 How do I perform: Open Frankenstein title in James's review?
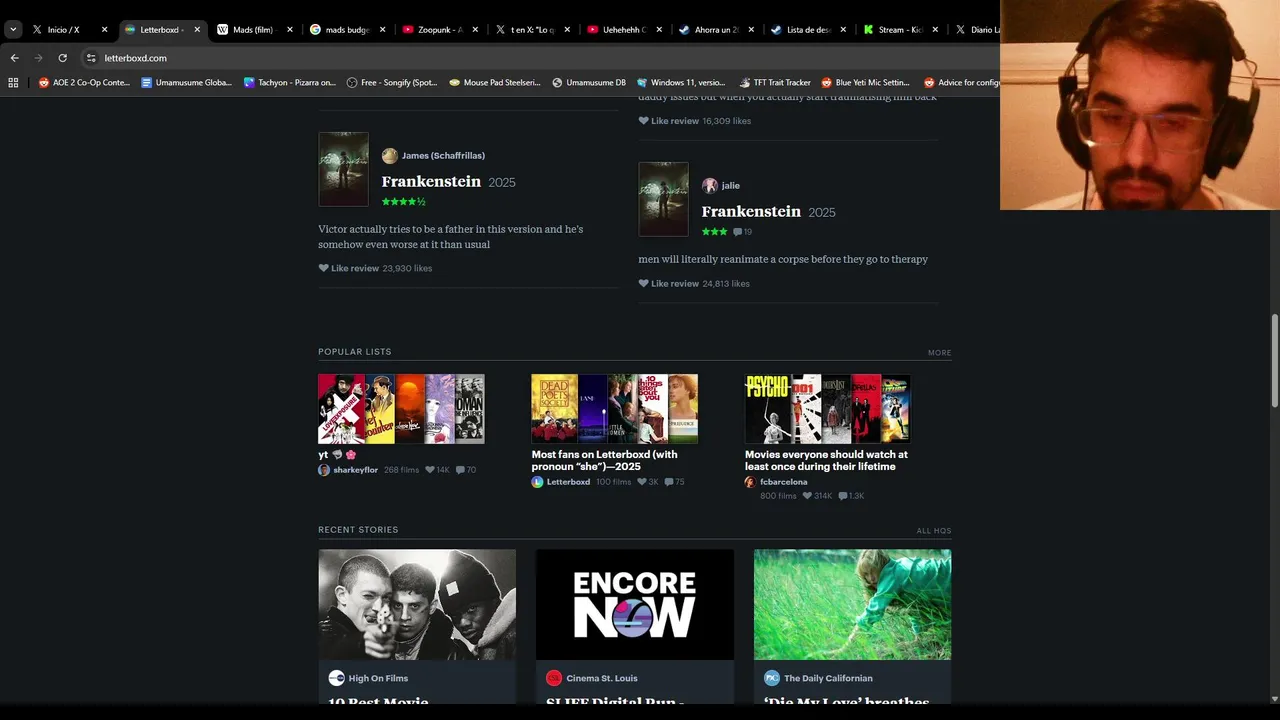[431, 181]
